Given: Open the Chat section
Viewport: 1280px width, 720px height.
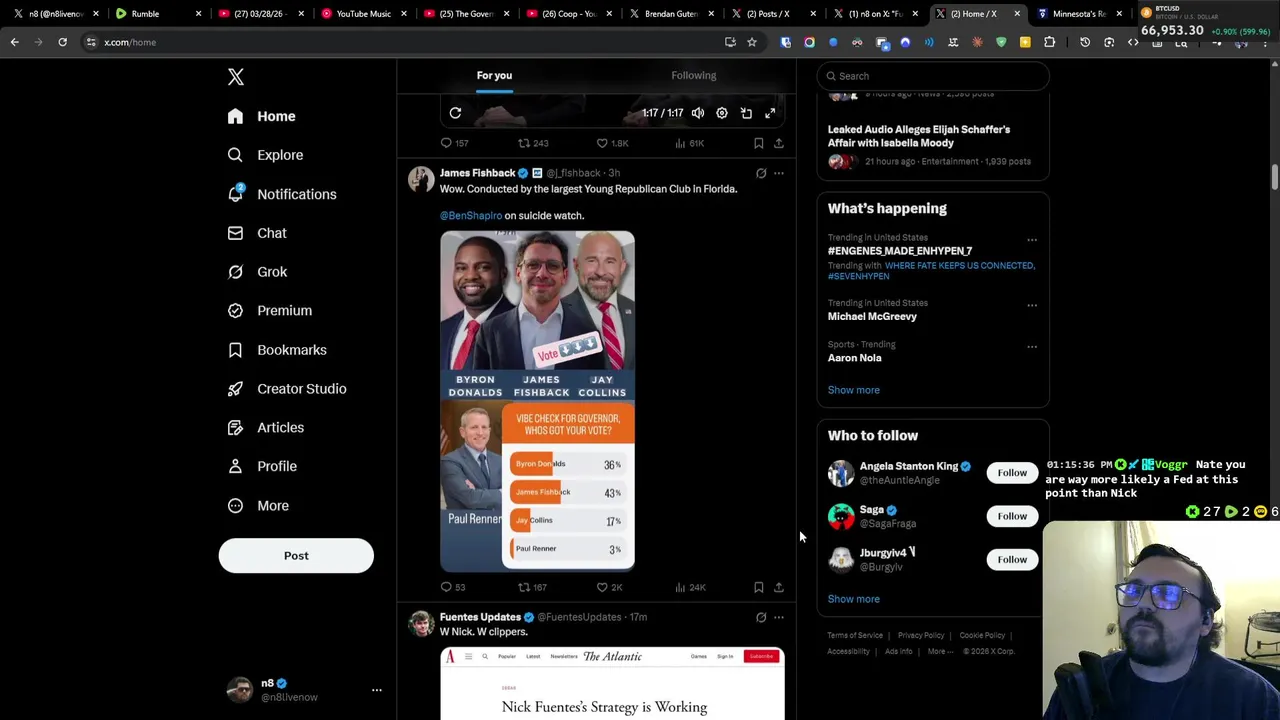Looking at the screenshot, I should (257, 233).
